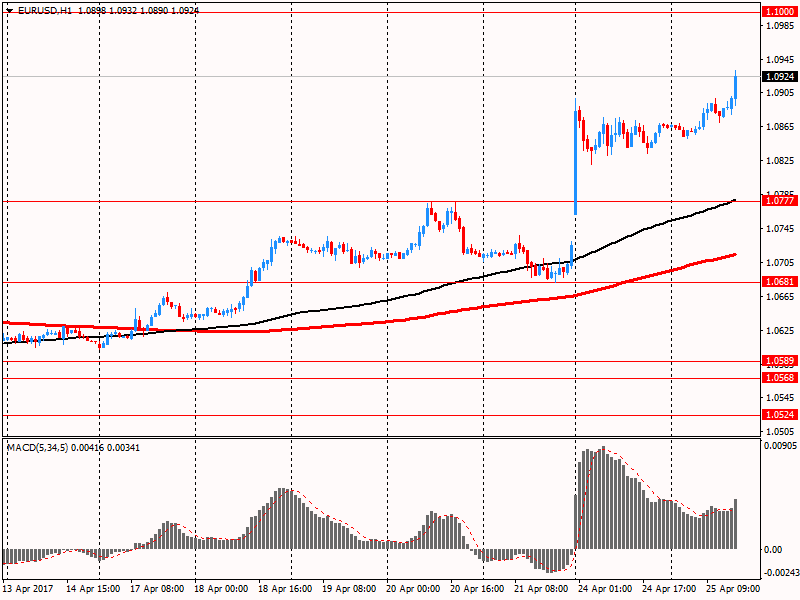The height and width of the screenshot is (600, 800).
Task: Select the latest blue candle at the chart's right edge
Action: coord(736,86)
